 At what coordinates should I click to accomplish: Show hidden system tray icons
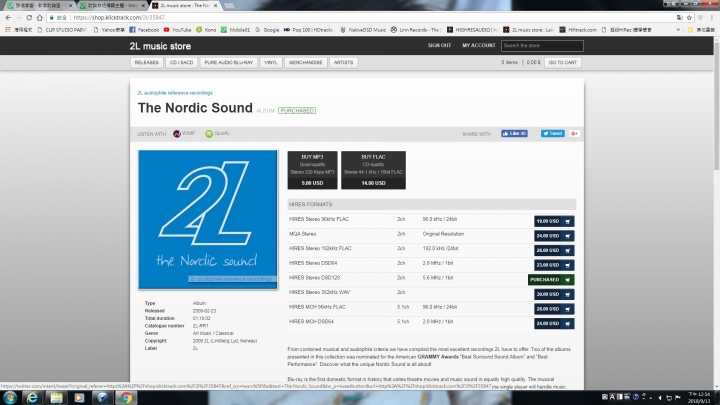click(x=650, y=398)
